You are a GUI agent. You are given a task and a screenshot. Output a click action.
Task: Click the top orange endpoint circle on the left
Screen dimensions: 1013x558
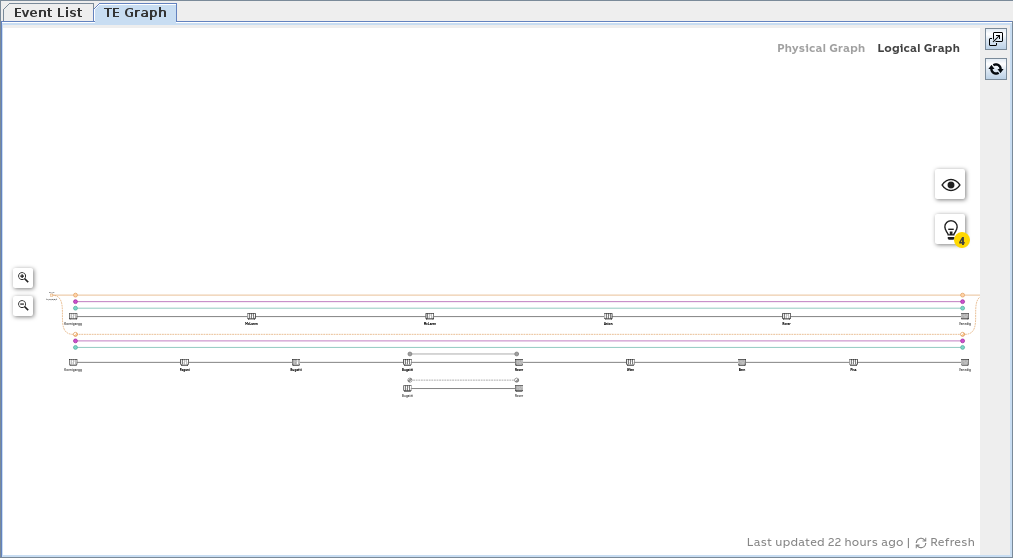(75, 295)
